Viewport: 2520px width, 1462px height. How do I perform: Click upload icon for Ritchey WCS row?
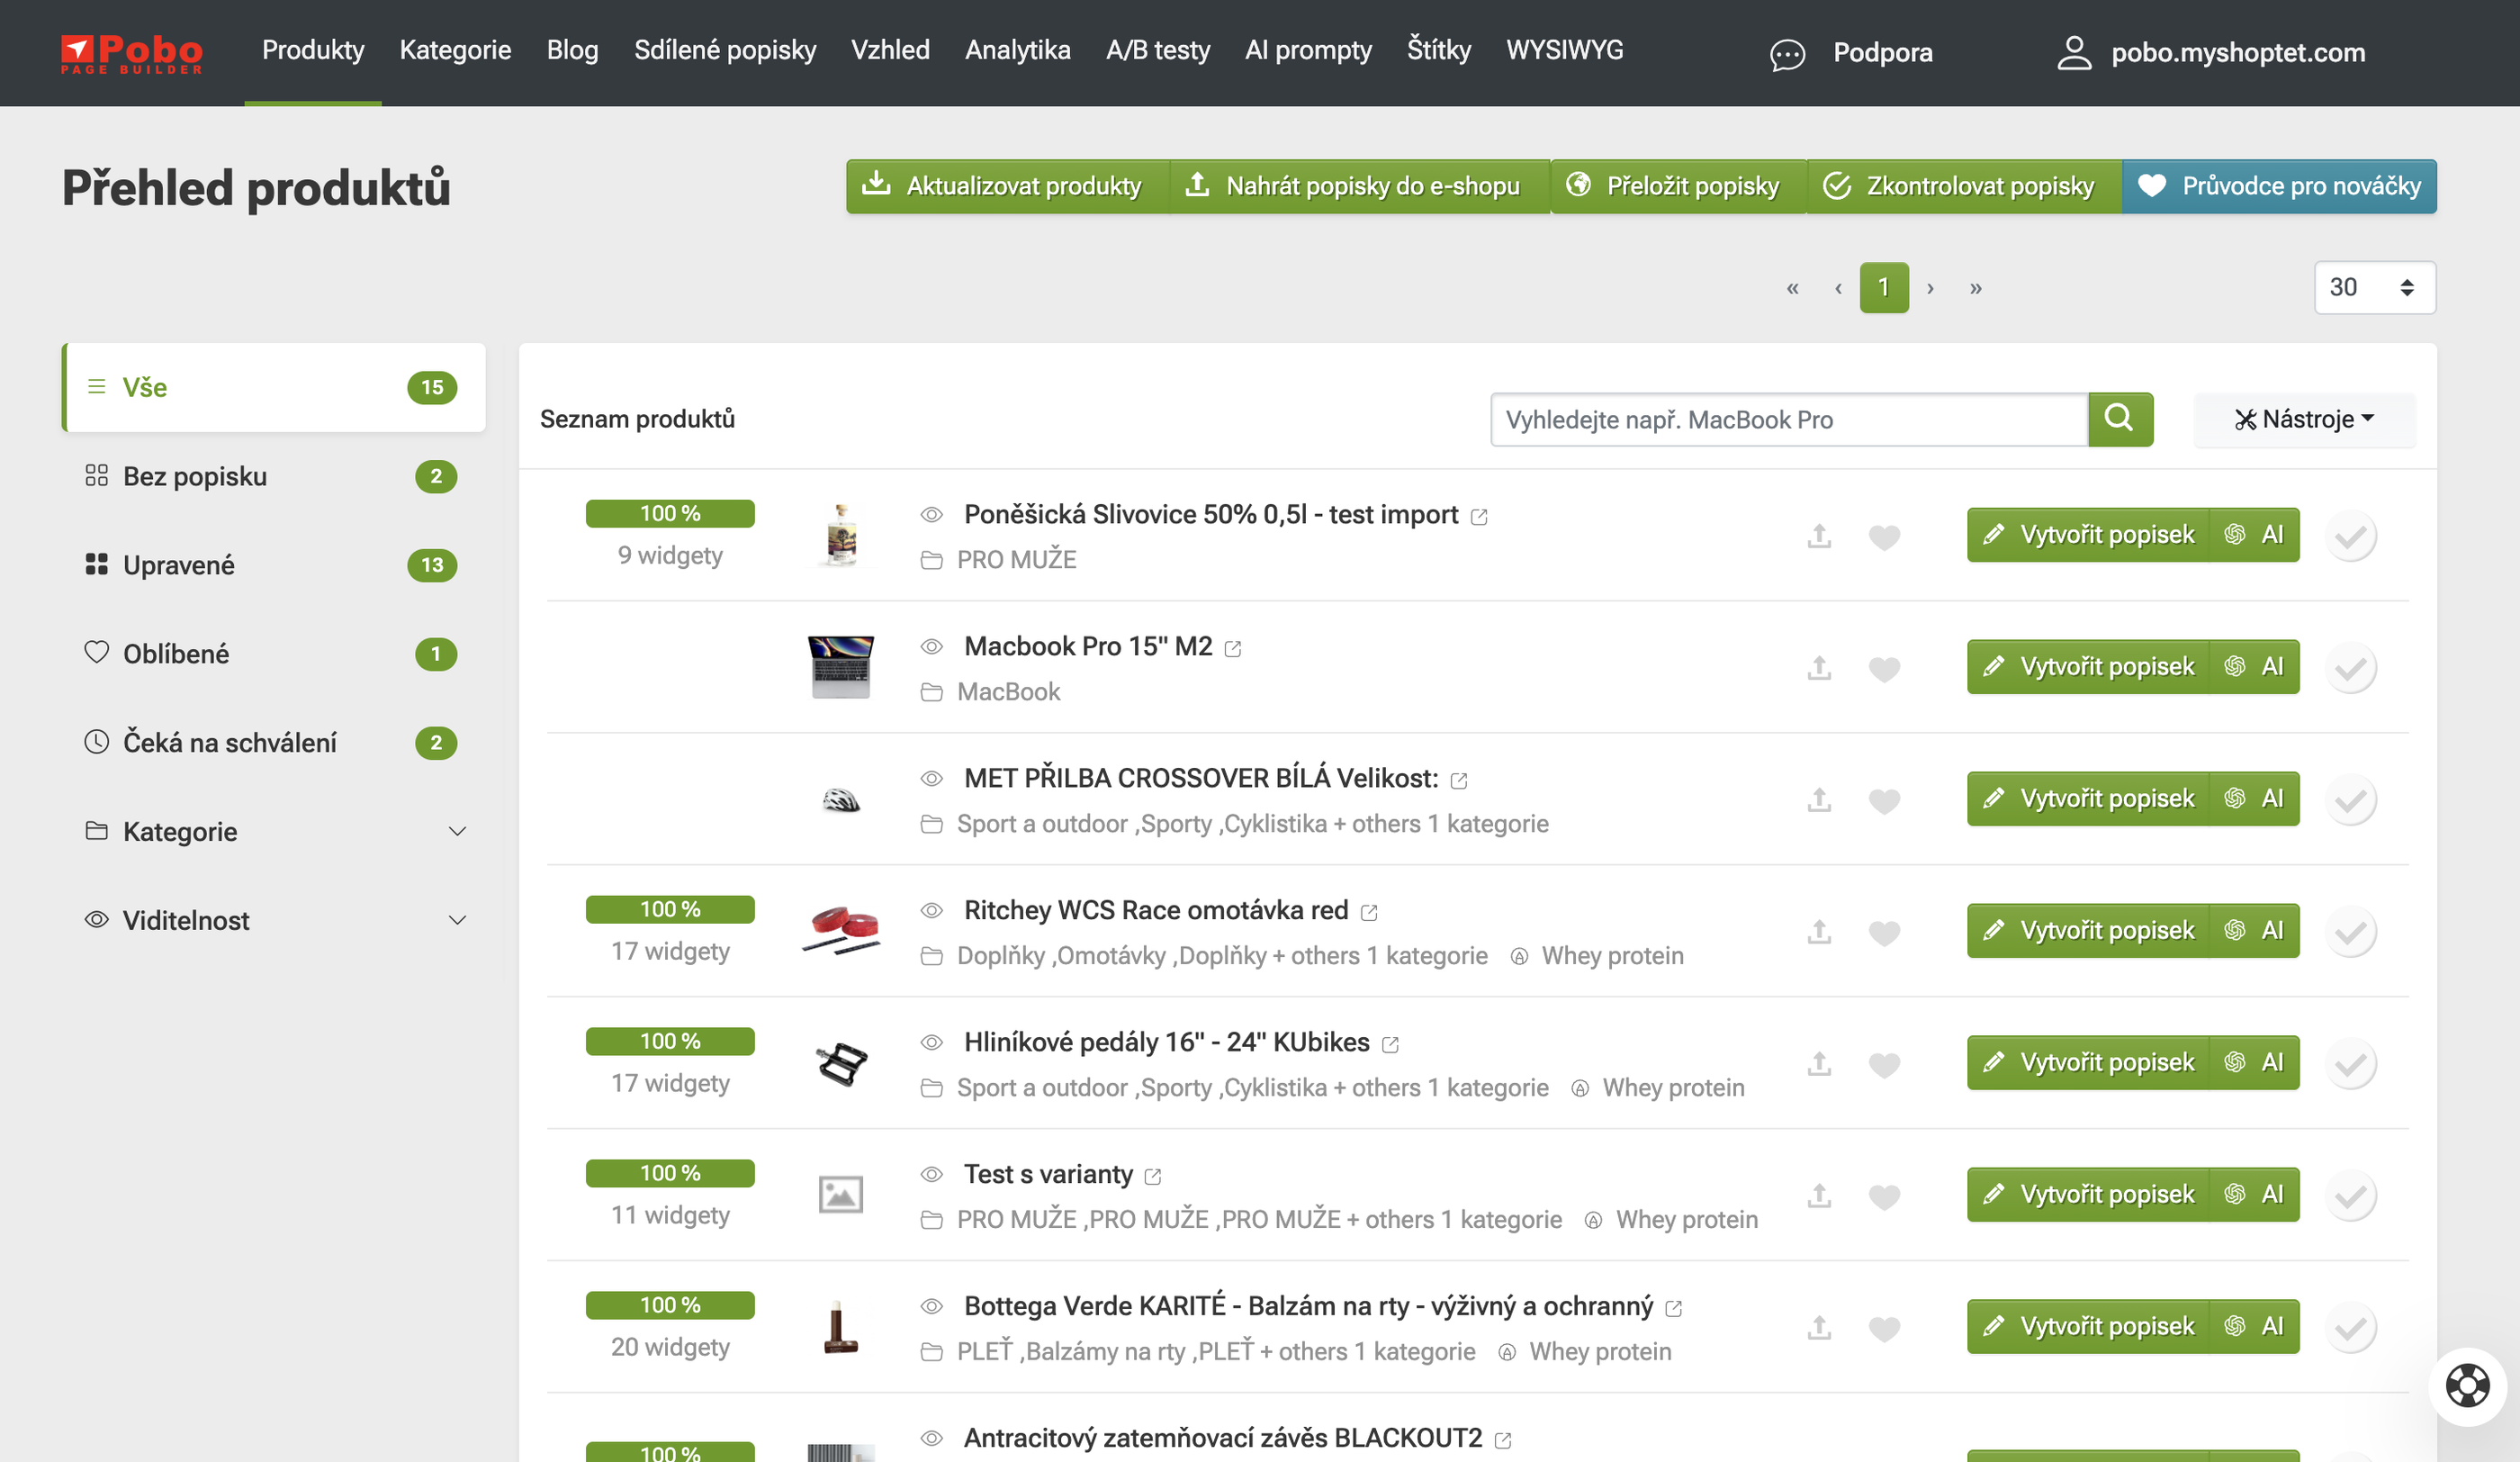pyautogui.click(x=1819, y=932)
